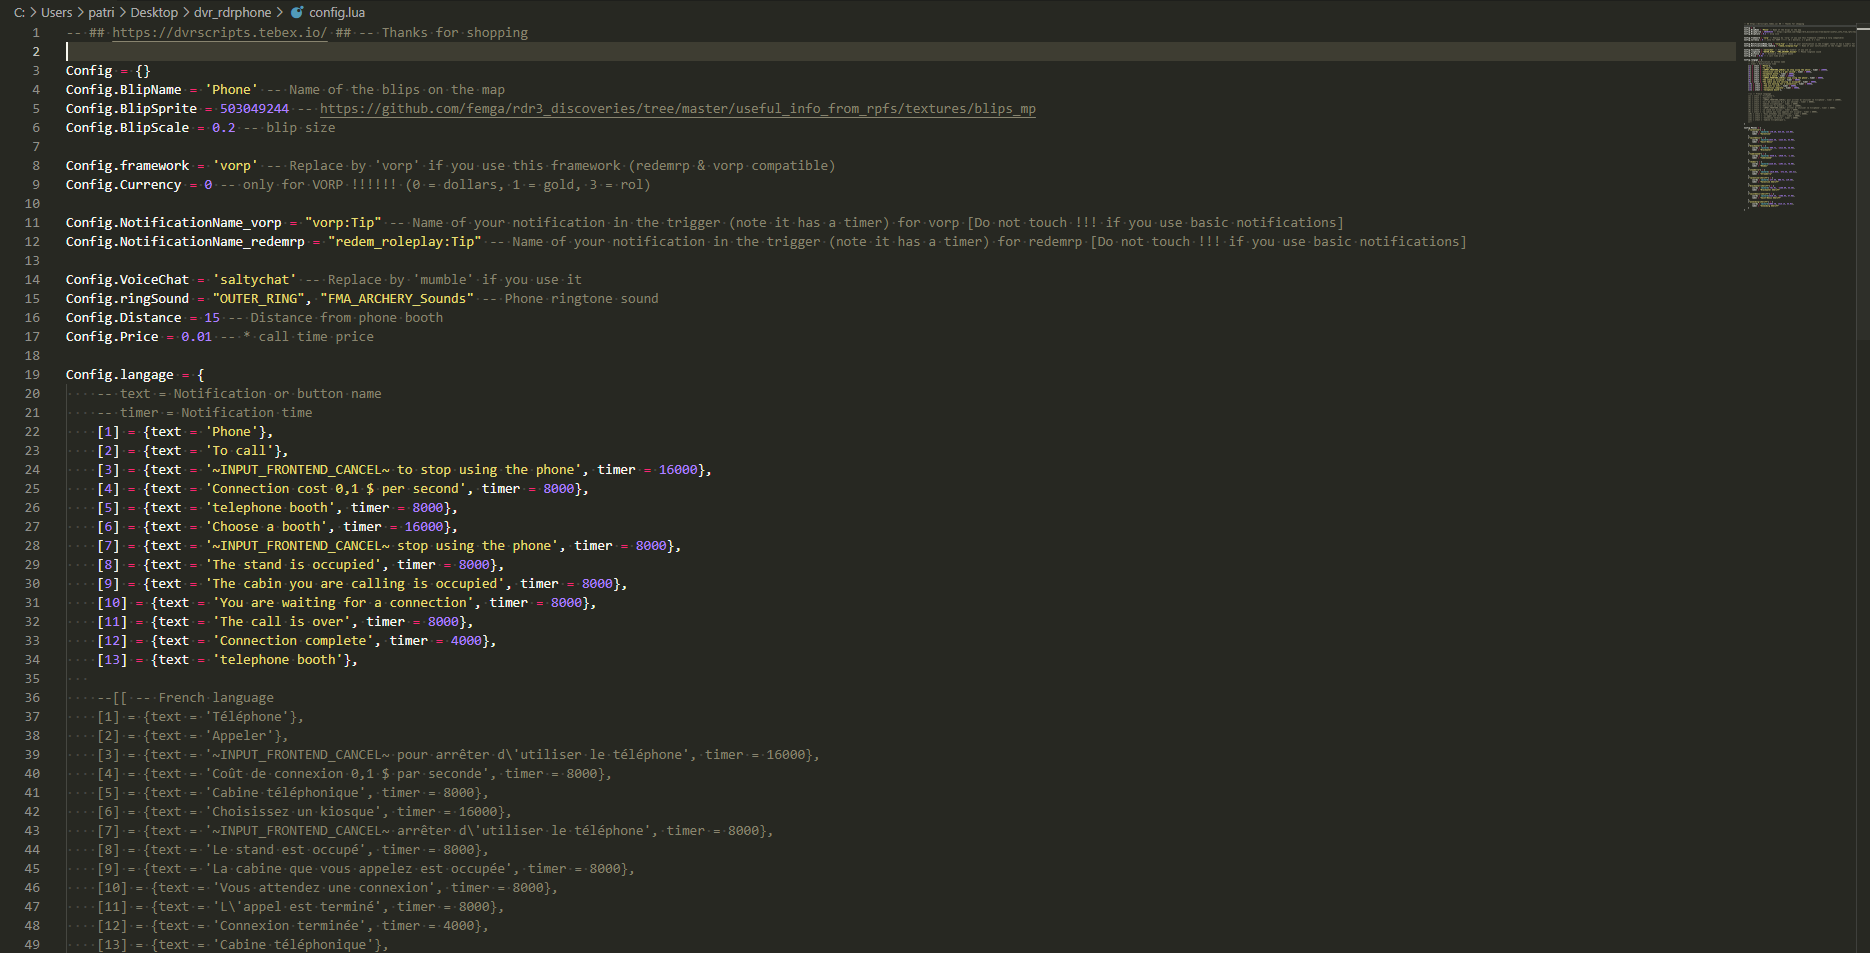Click the 'saltychat' VoiceChat string
Screen dimensions: 1870x953
point(254,280)
